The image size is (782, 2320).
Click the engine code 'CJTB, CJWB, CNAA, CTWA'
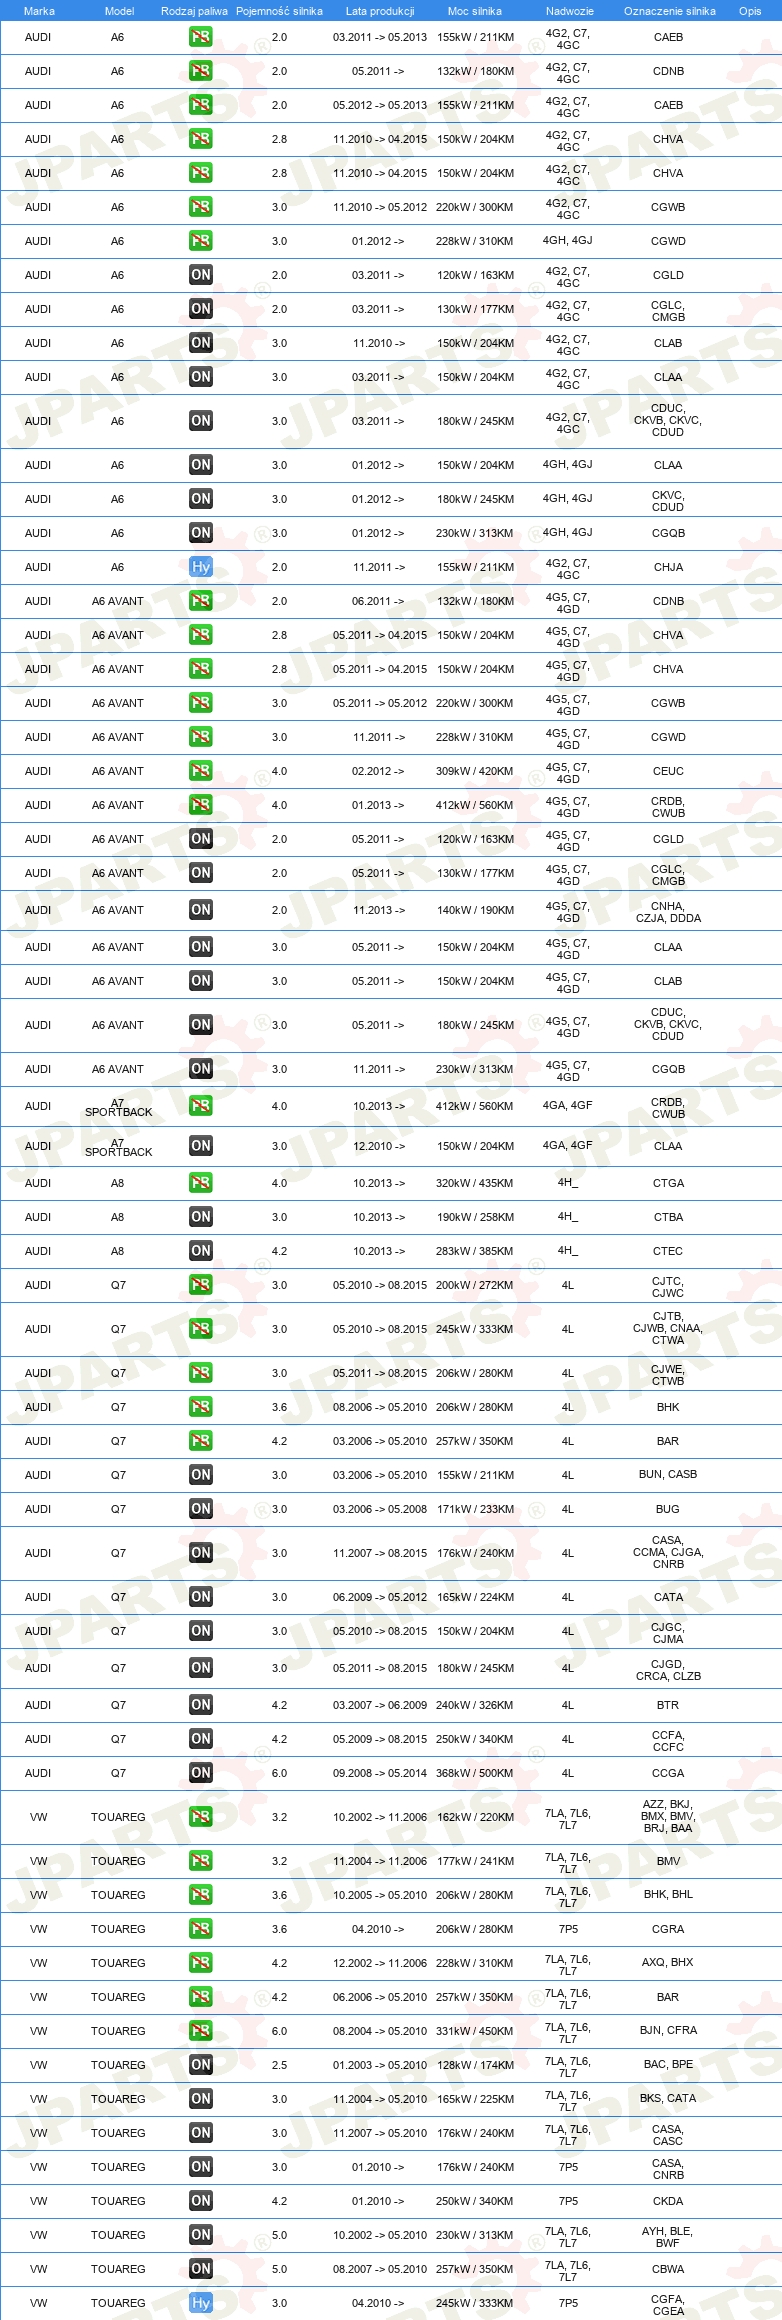(668, 1328)
